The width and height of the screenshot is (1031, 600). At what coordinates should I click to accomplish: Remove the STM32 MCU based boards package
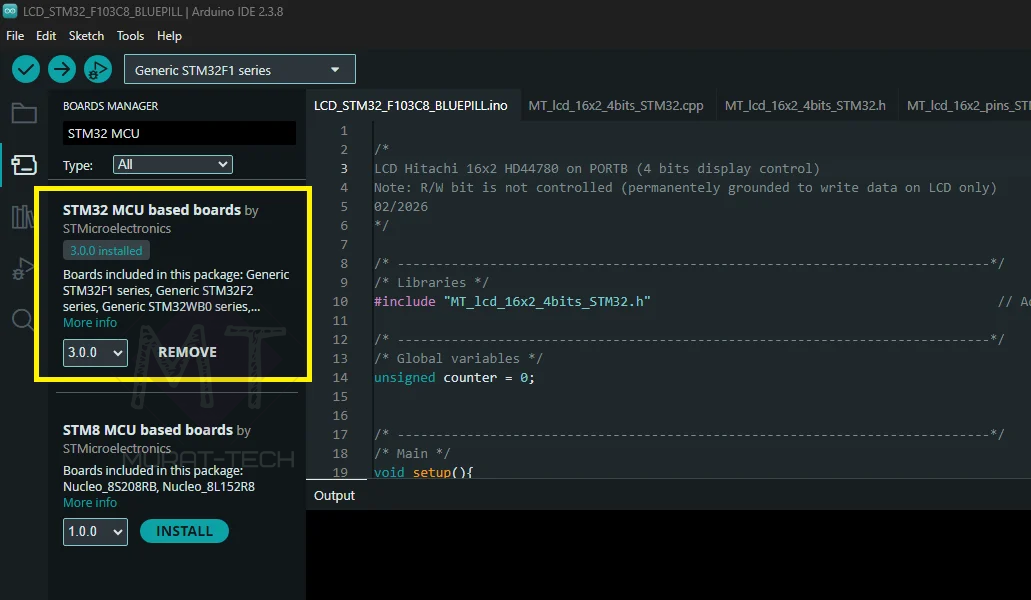pyautogui.click(x=187, y=352)
